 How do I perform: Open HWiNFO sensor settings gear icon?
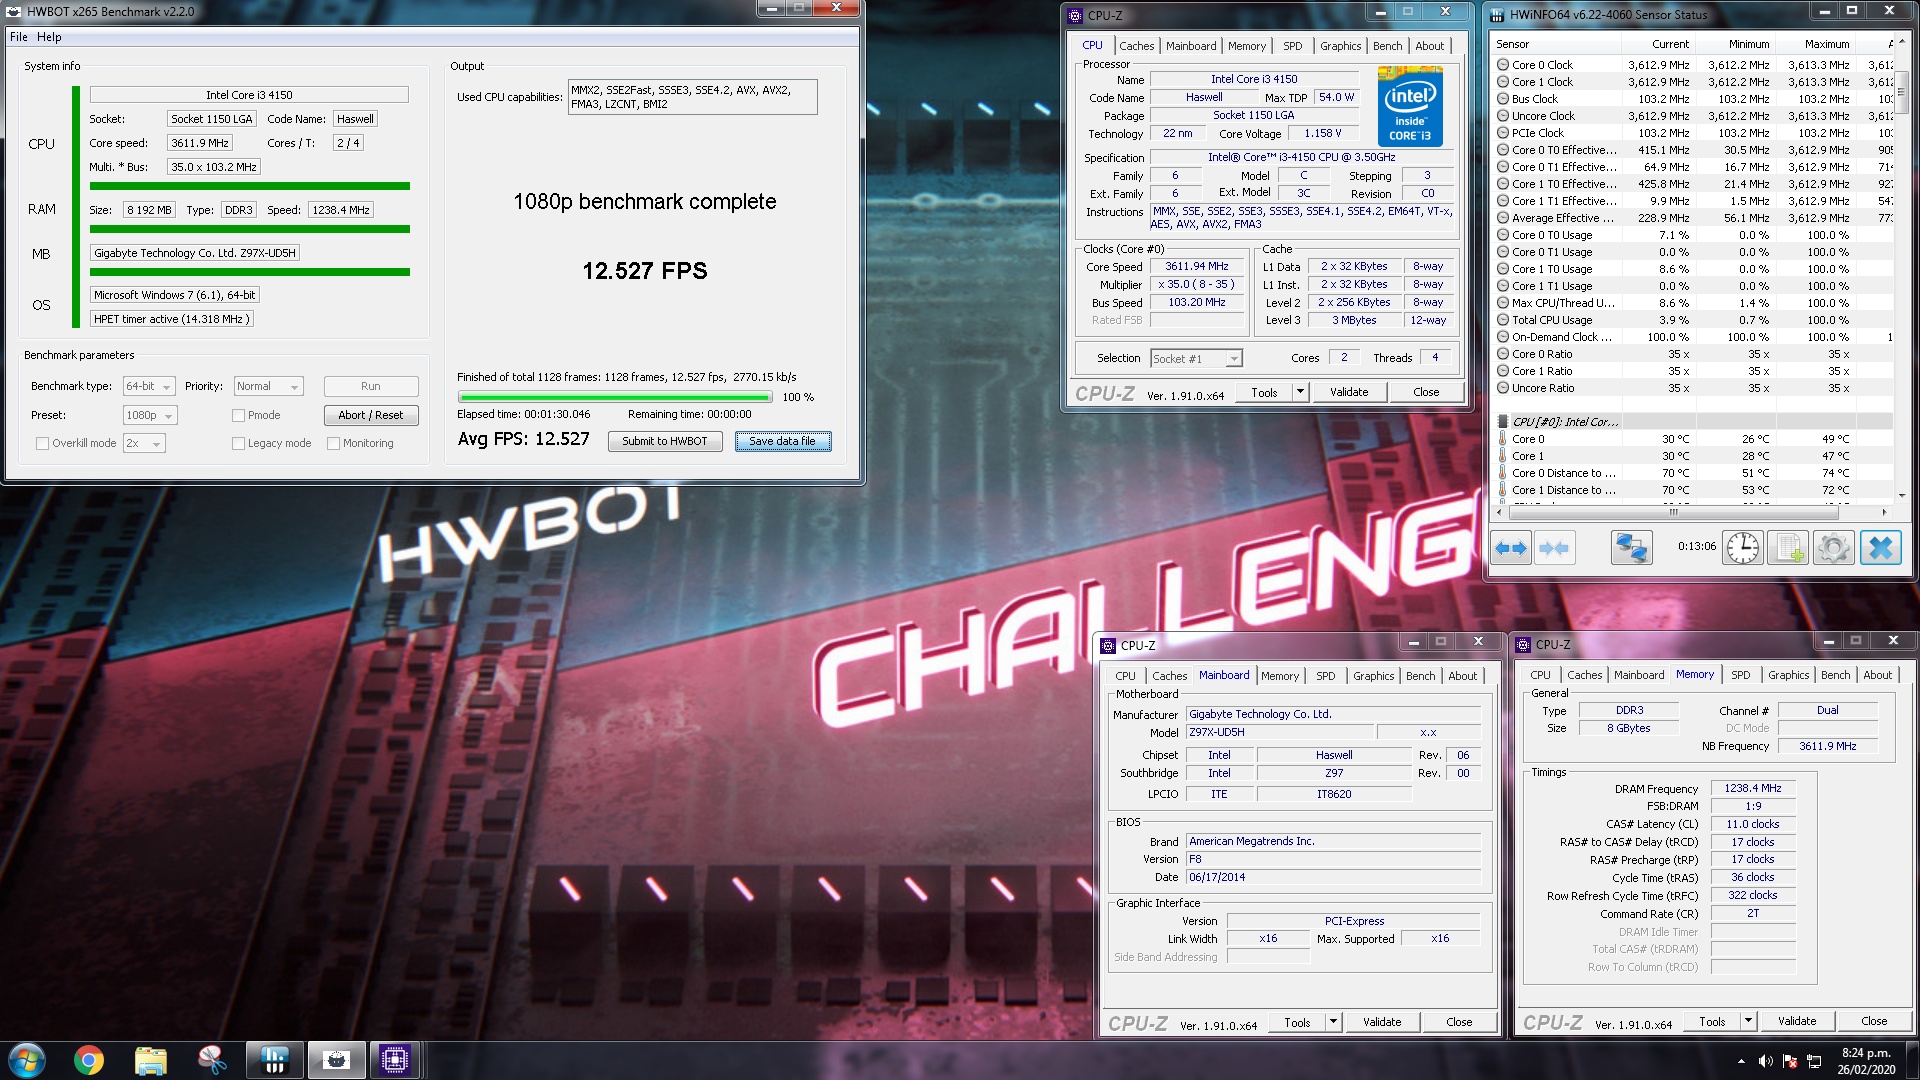[1834, 548]
